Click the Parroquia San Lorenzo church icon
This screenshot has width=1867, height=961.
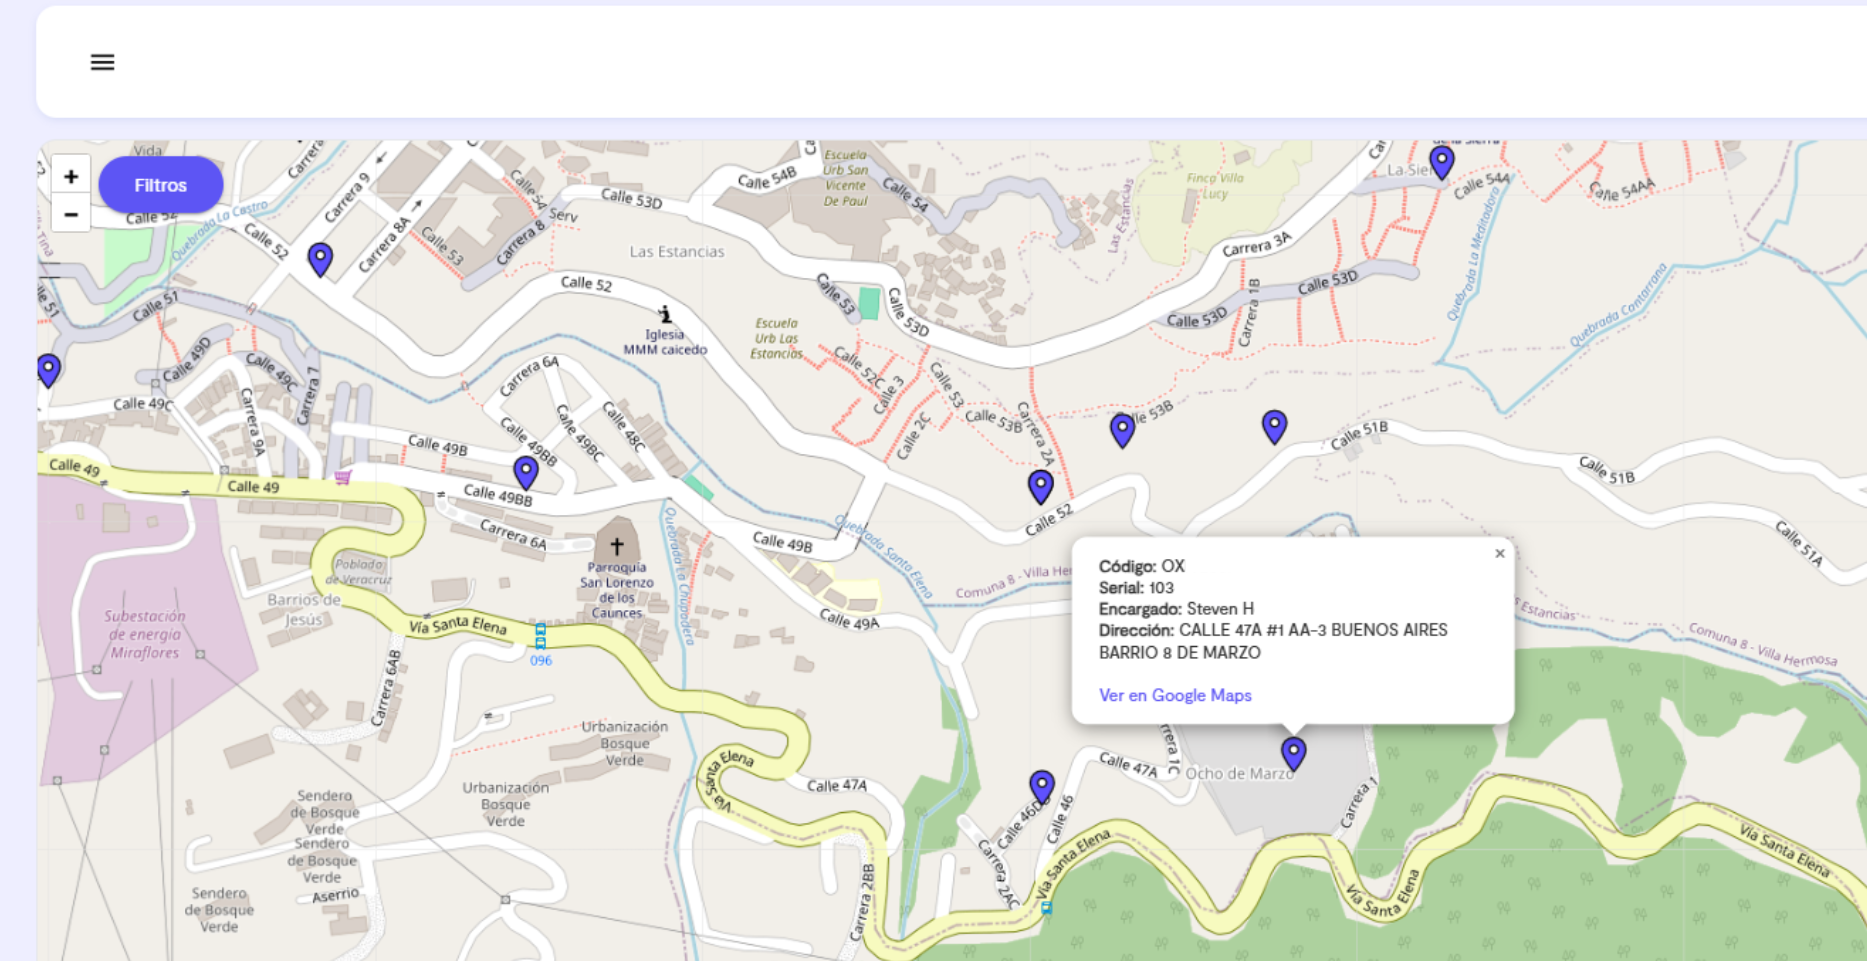tap(617, 546)
